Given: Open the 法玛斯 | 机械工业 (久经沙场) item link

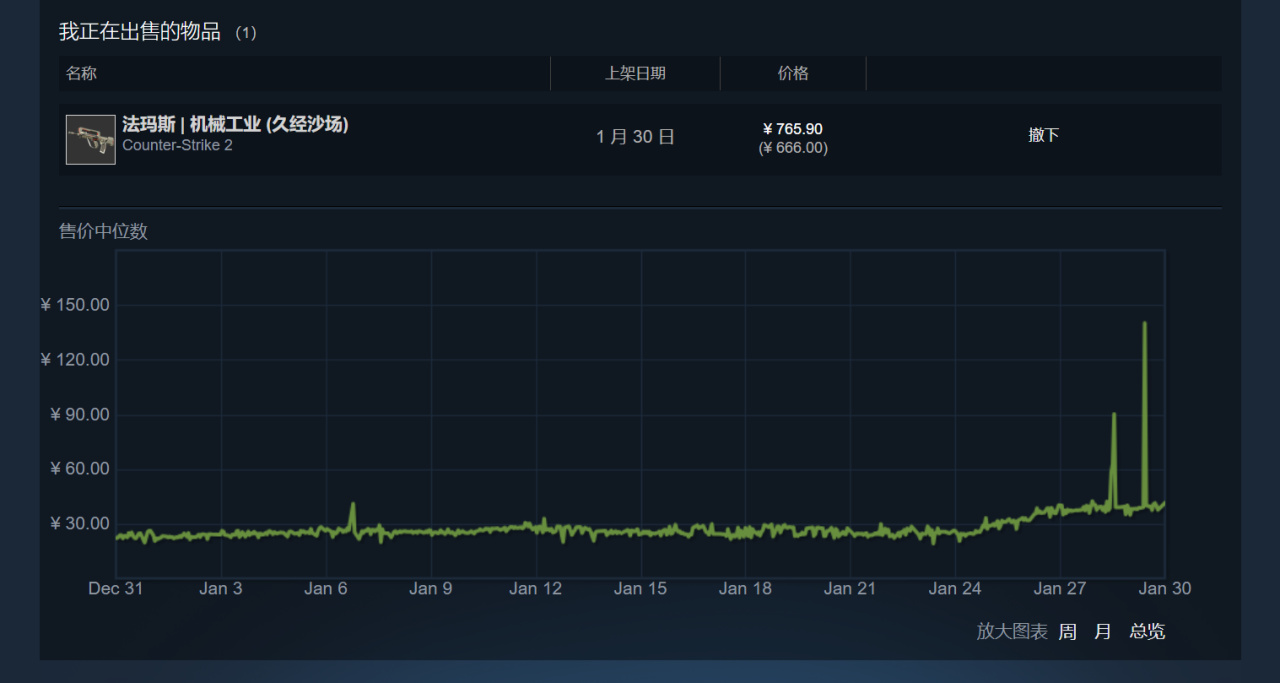Looking at the screenshot, I should (235, 125).
